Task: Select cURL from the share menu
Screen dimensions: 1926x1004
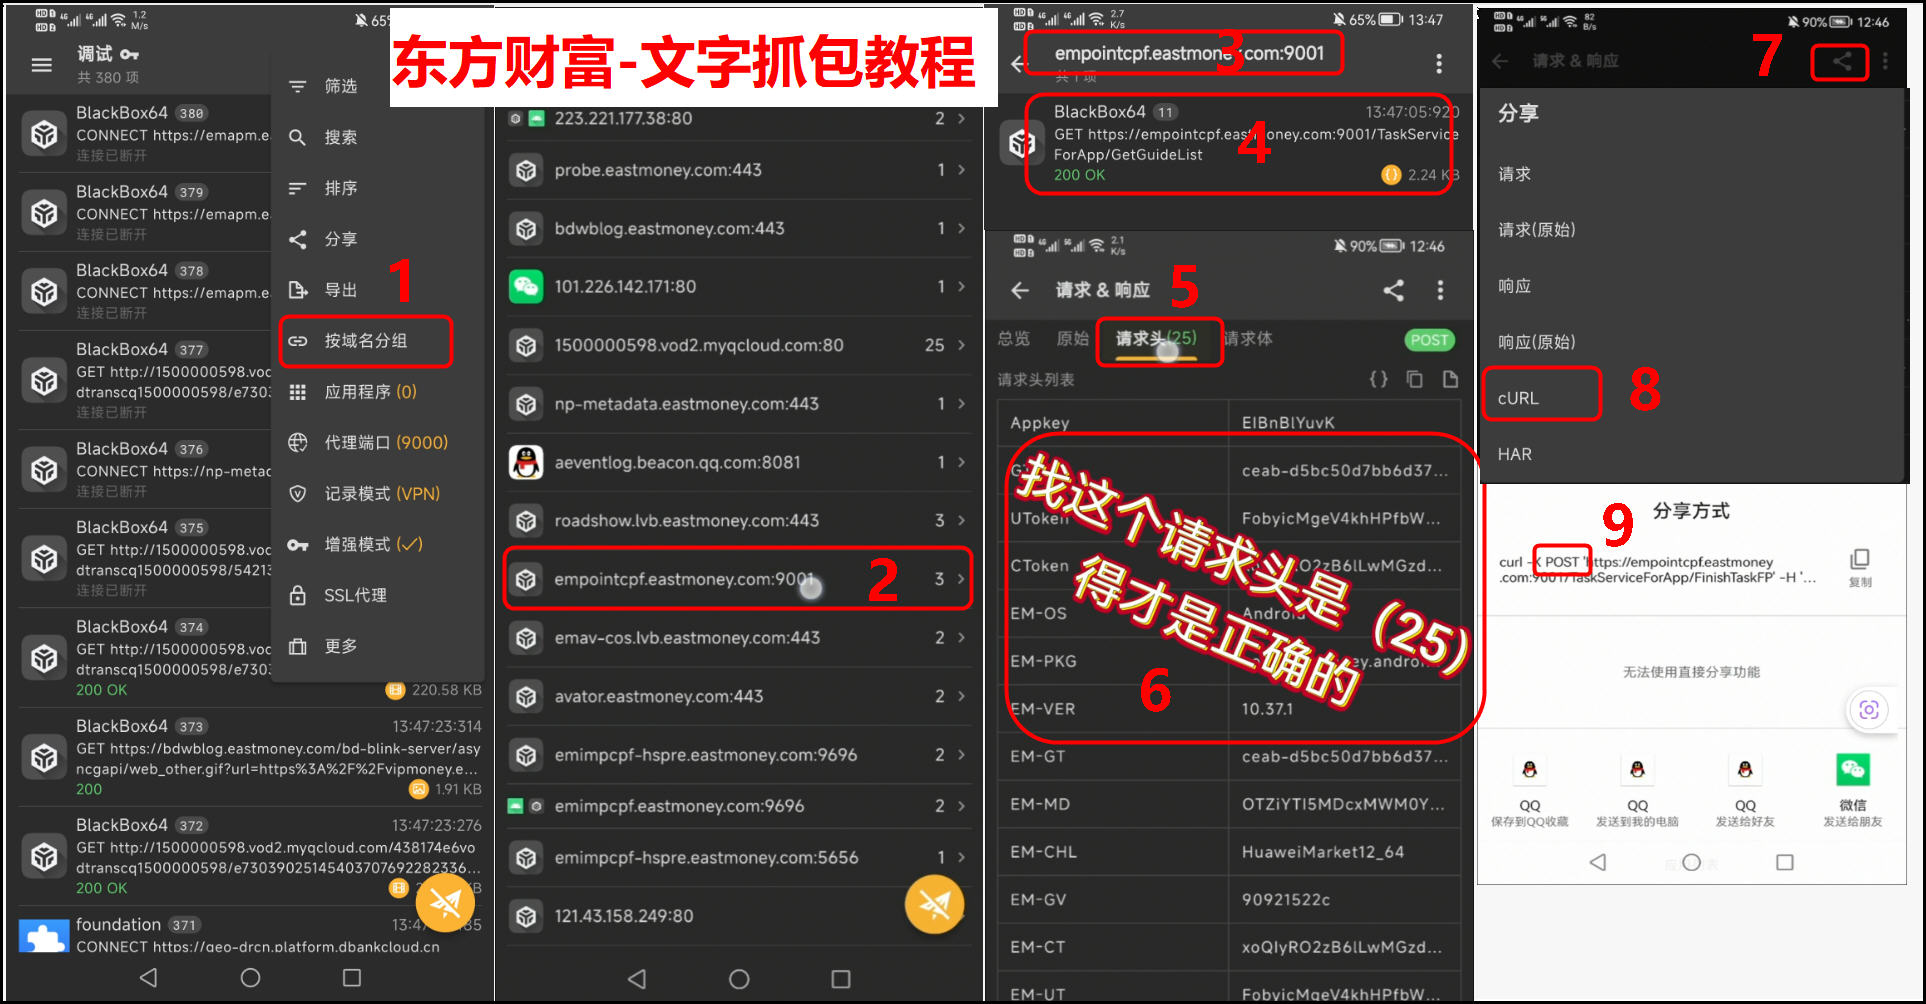Action: tap(1518, 398)
